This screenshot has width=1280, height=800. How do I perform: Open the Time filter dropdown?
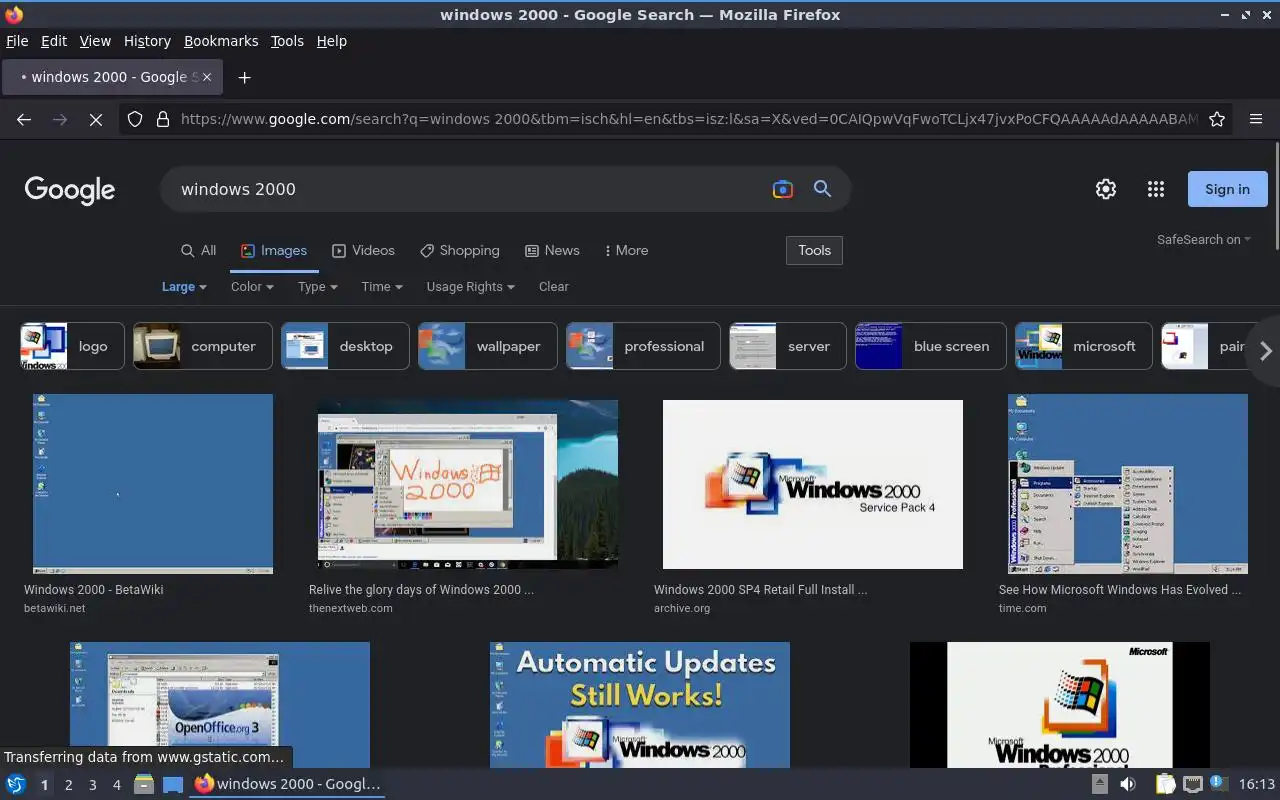click(x=382, y=286)
